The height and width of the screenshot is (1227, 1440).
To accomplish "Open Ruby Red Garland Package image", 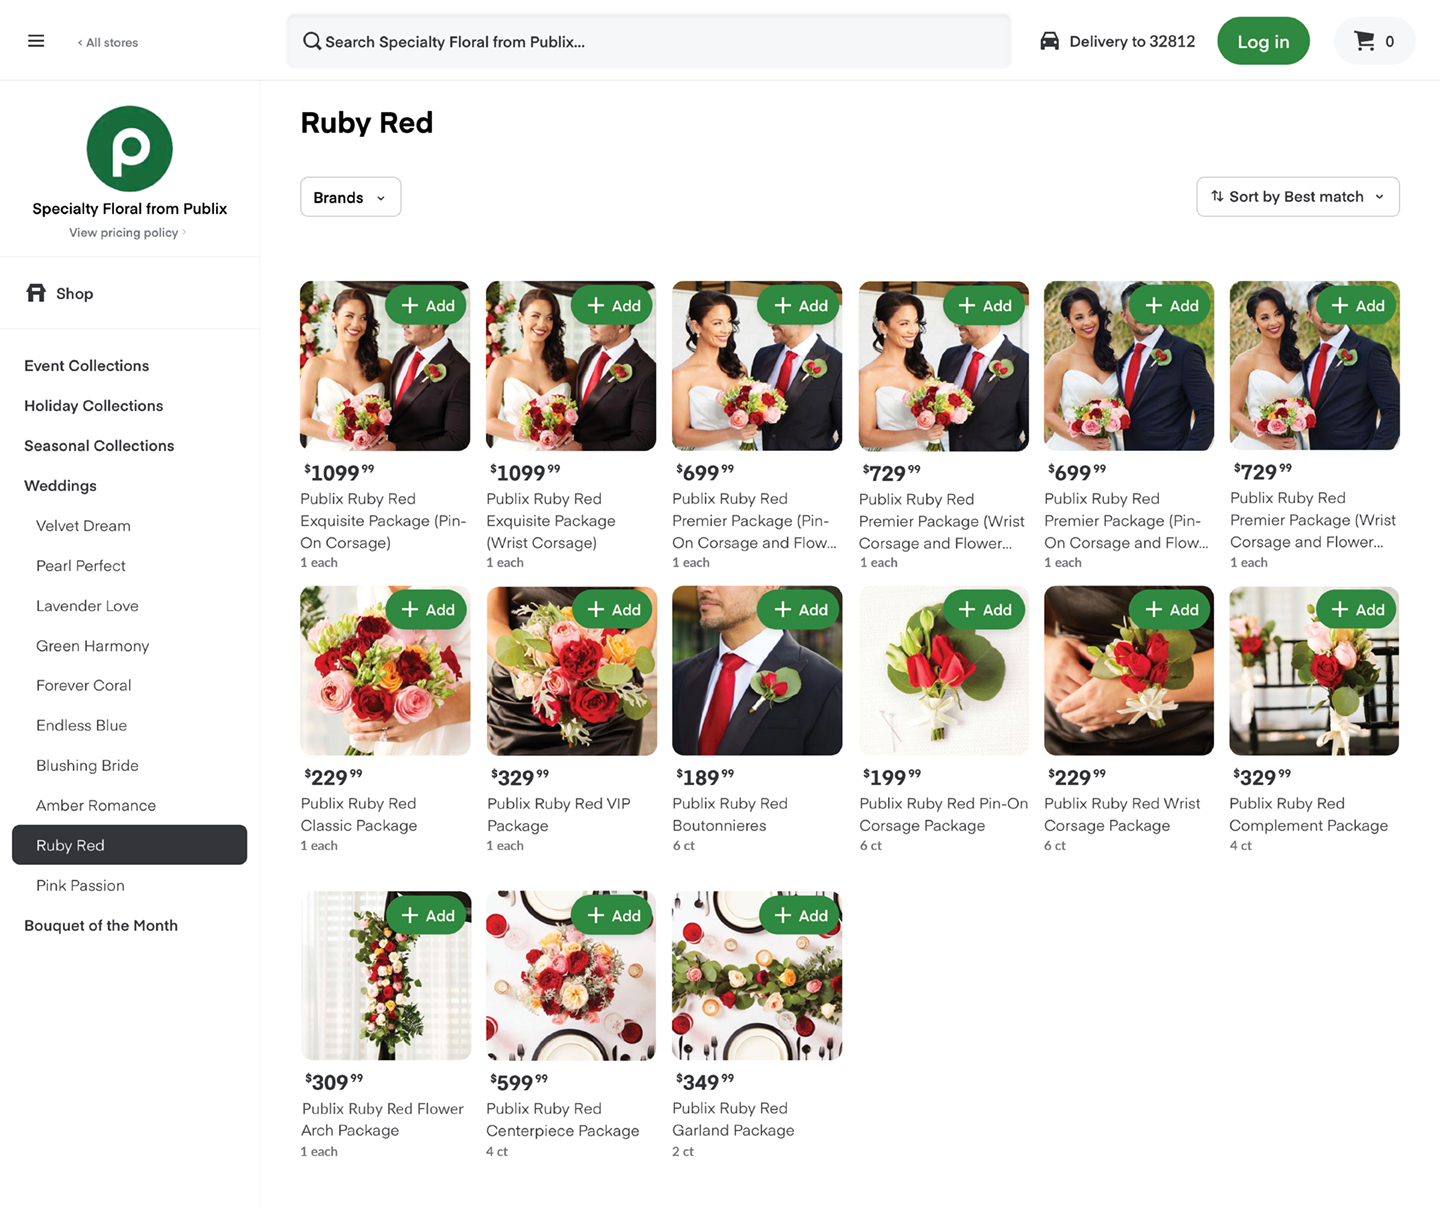I will 757,976.
